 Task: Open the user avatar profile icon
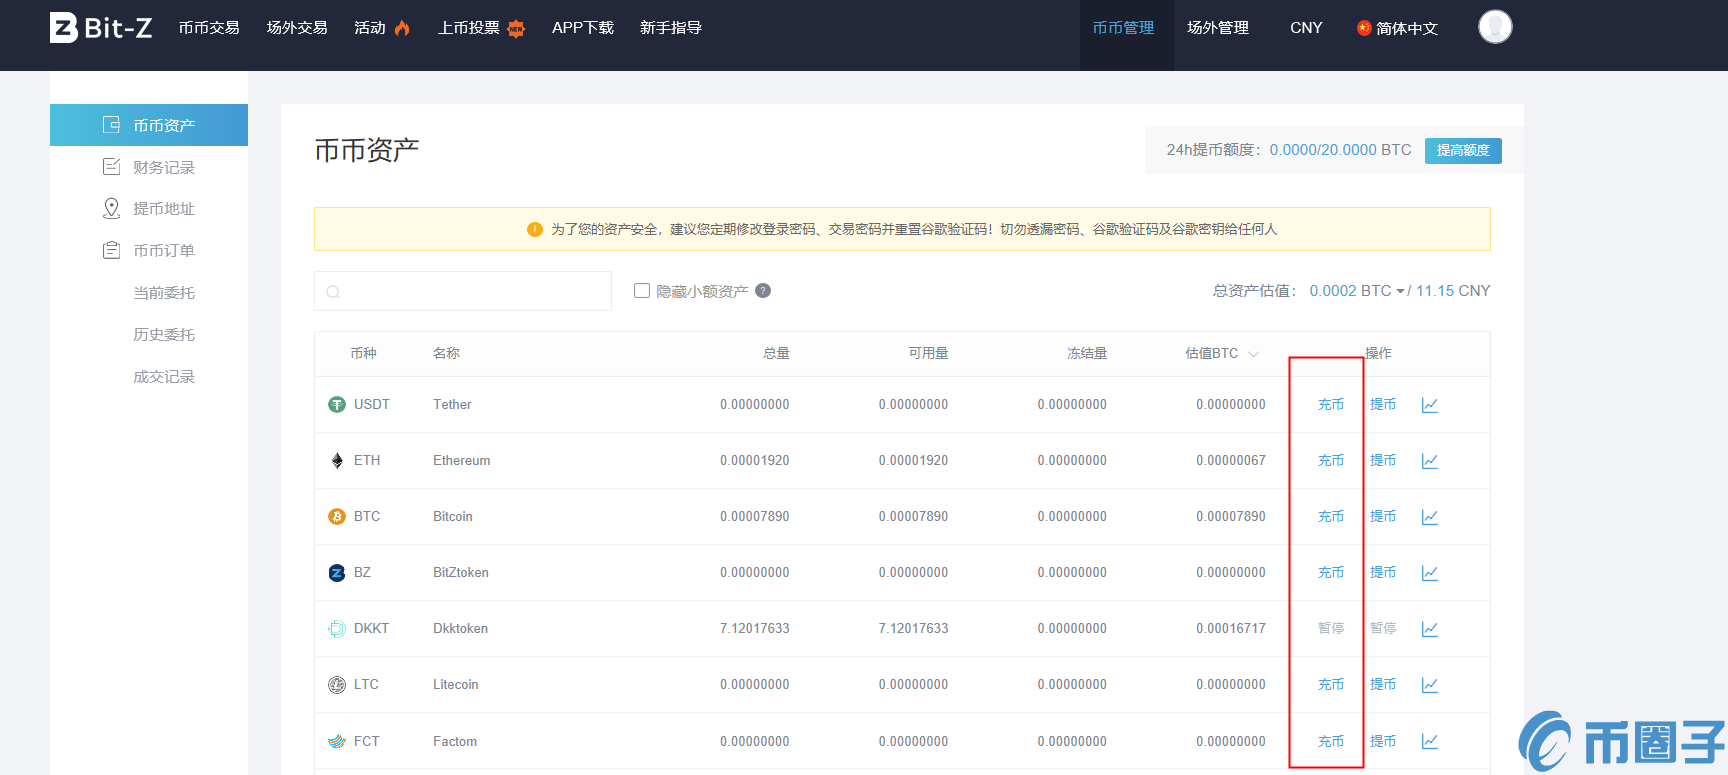point(1495,27)
